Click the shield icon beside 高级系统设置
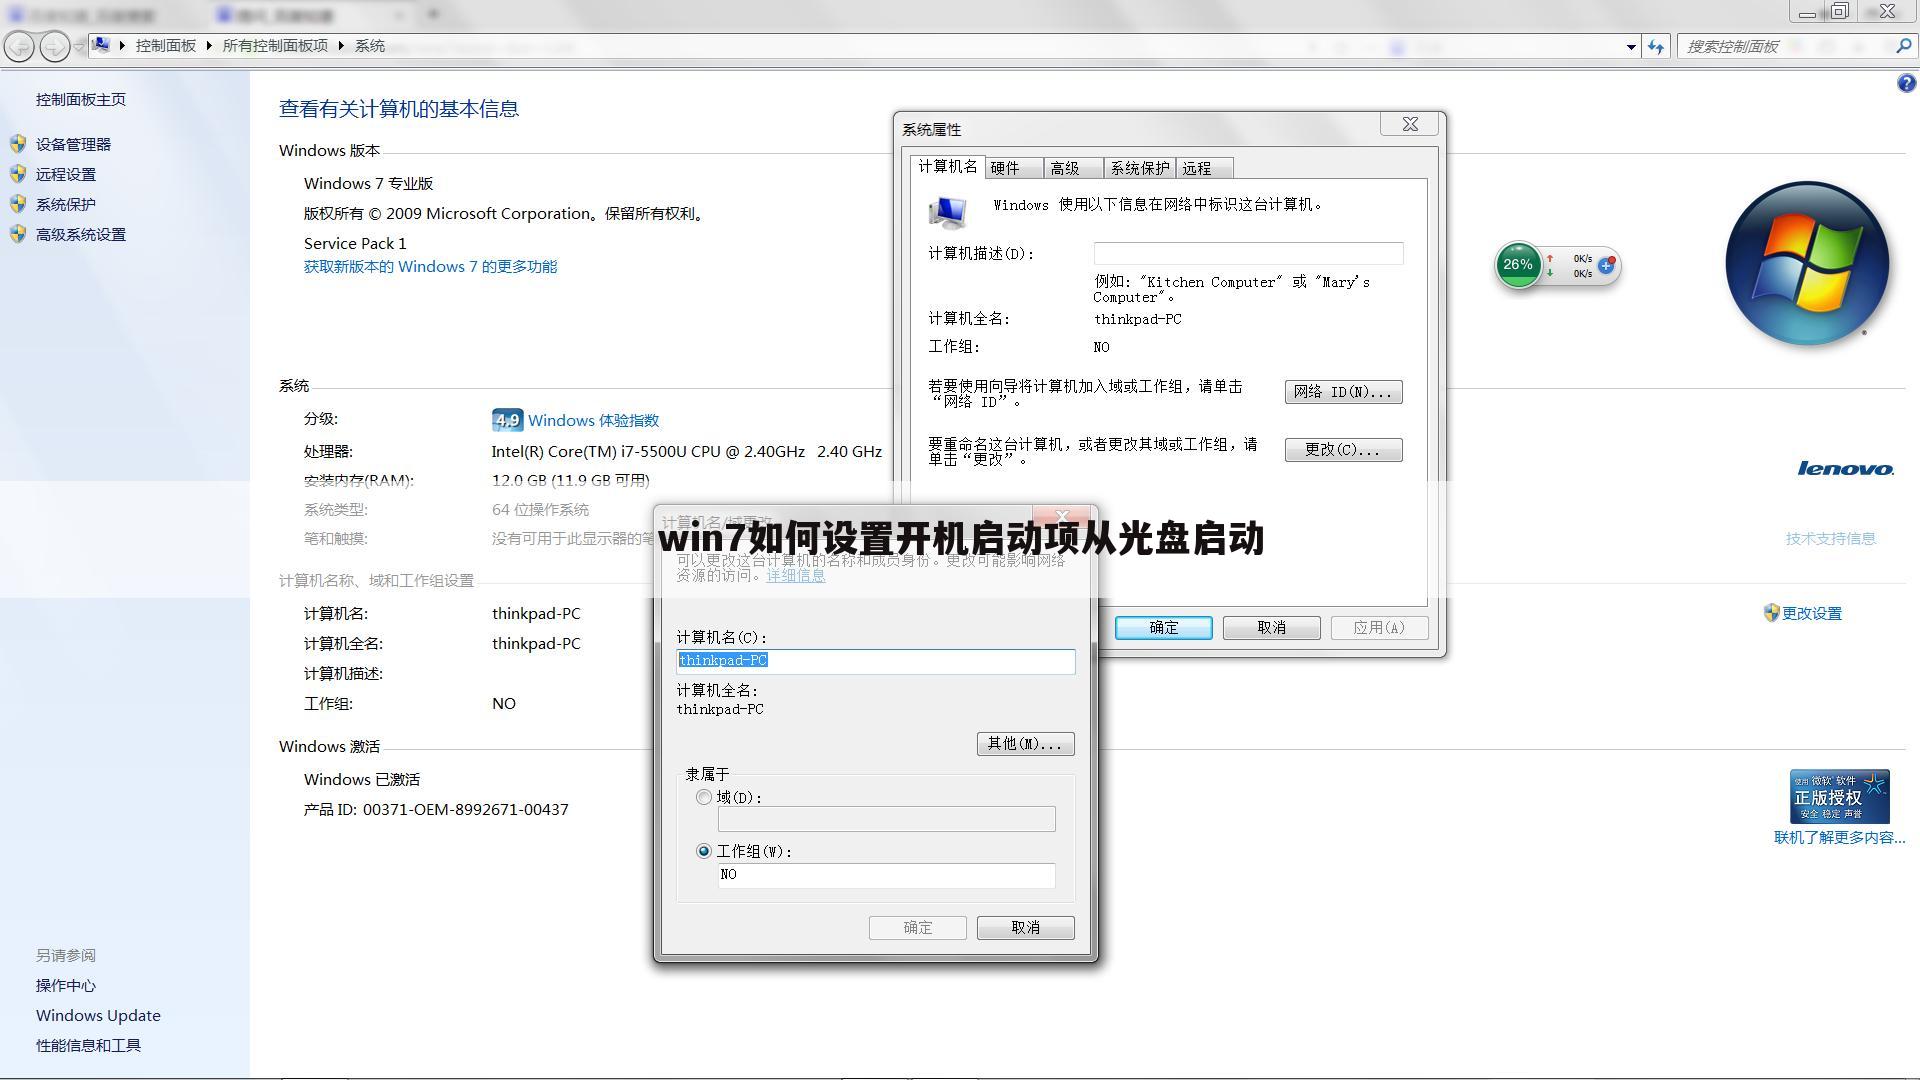The image size is (1920, 1080). coord(18,234)
